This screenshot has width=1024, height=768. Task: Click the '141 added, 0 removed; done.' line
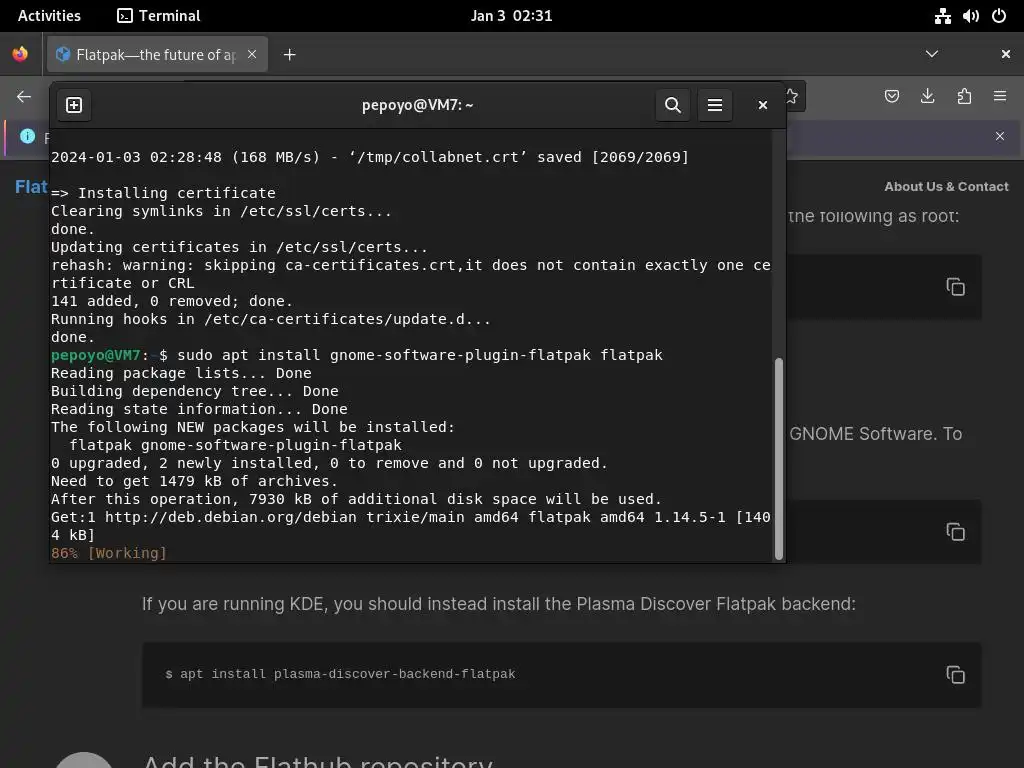click(172, 301)
